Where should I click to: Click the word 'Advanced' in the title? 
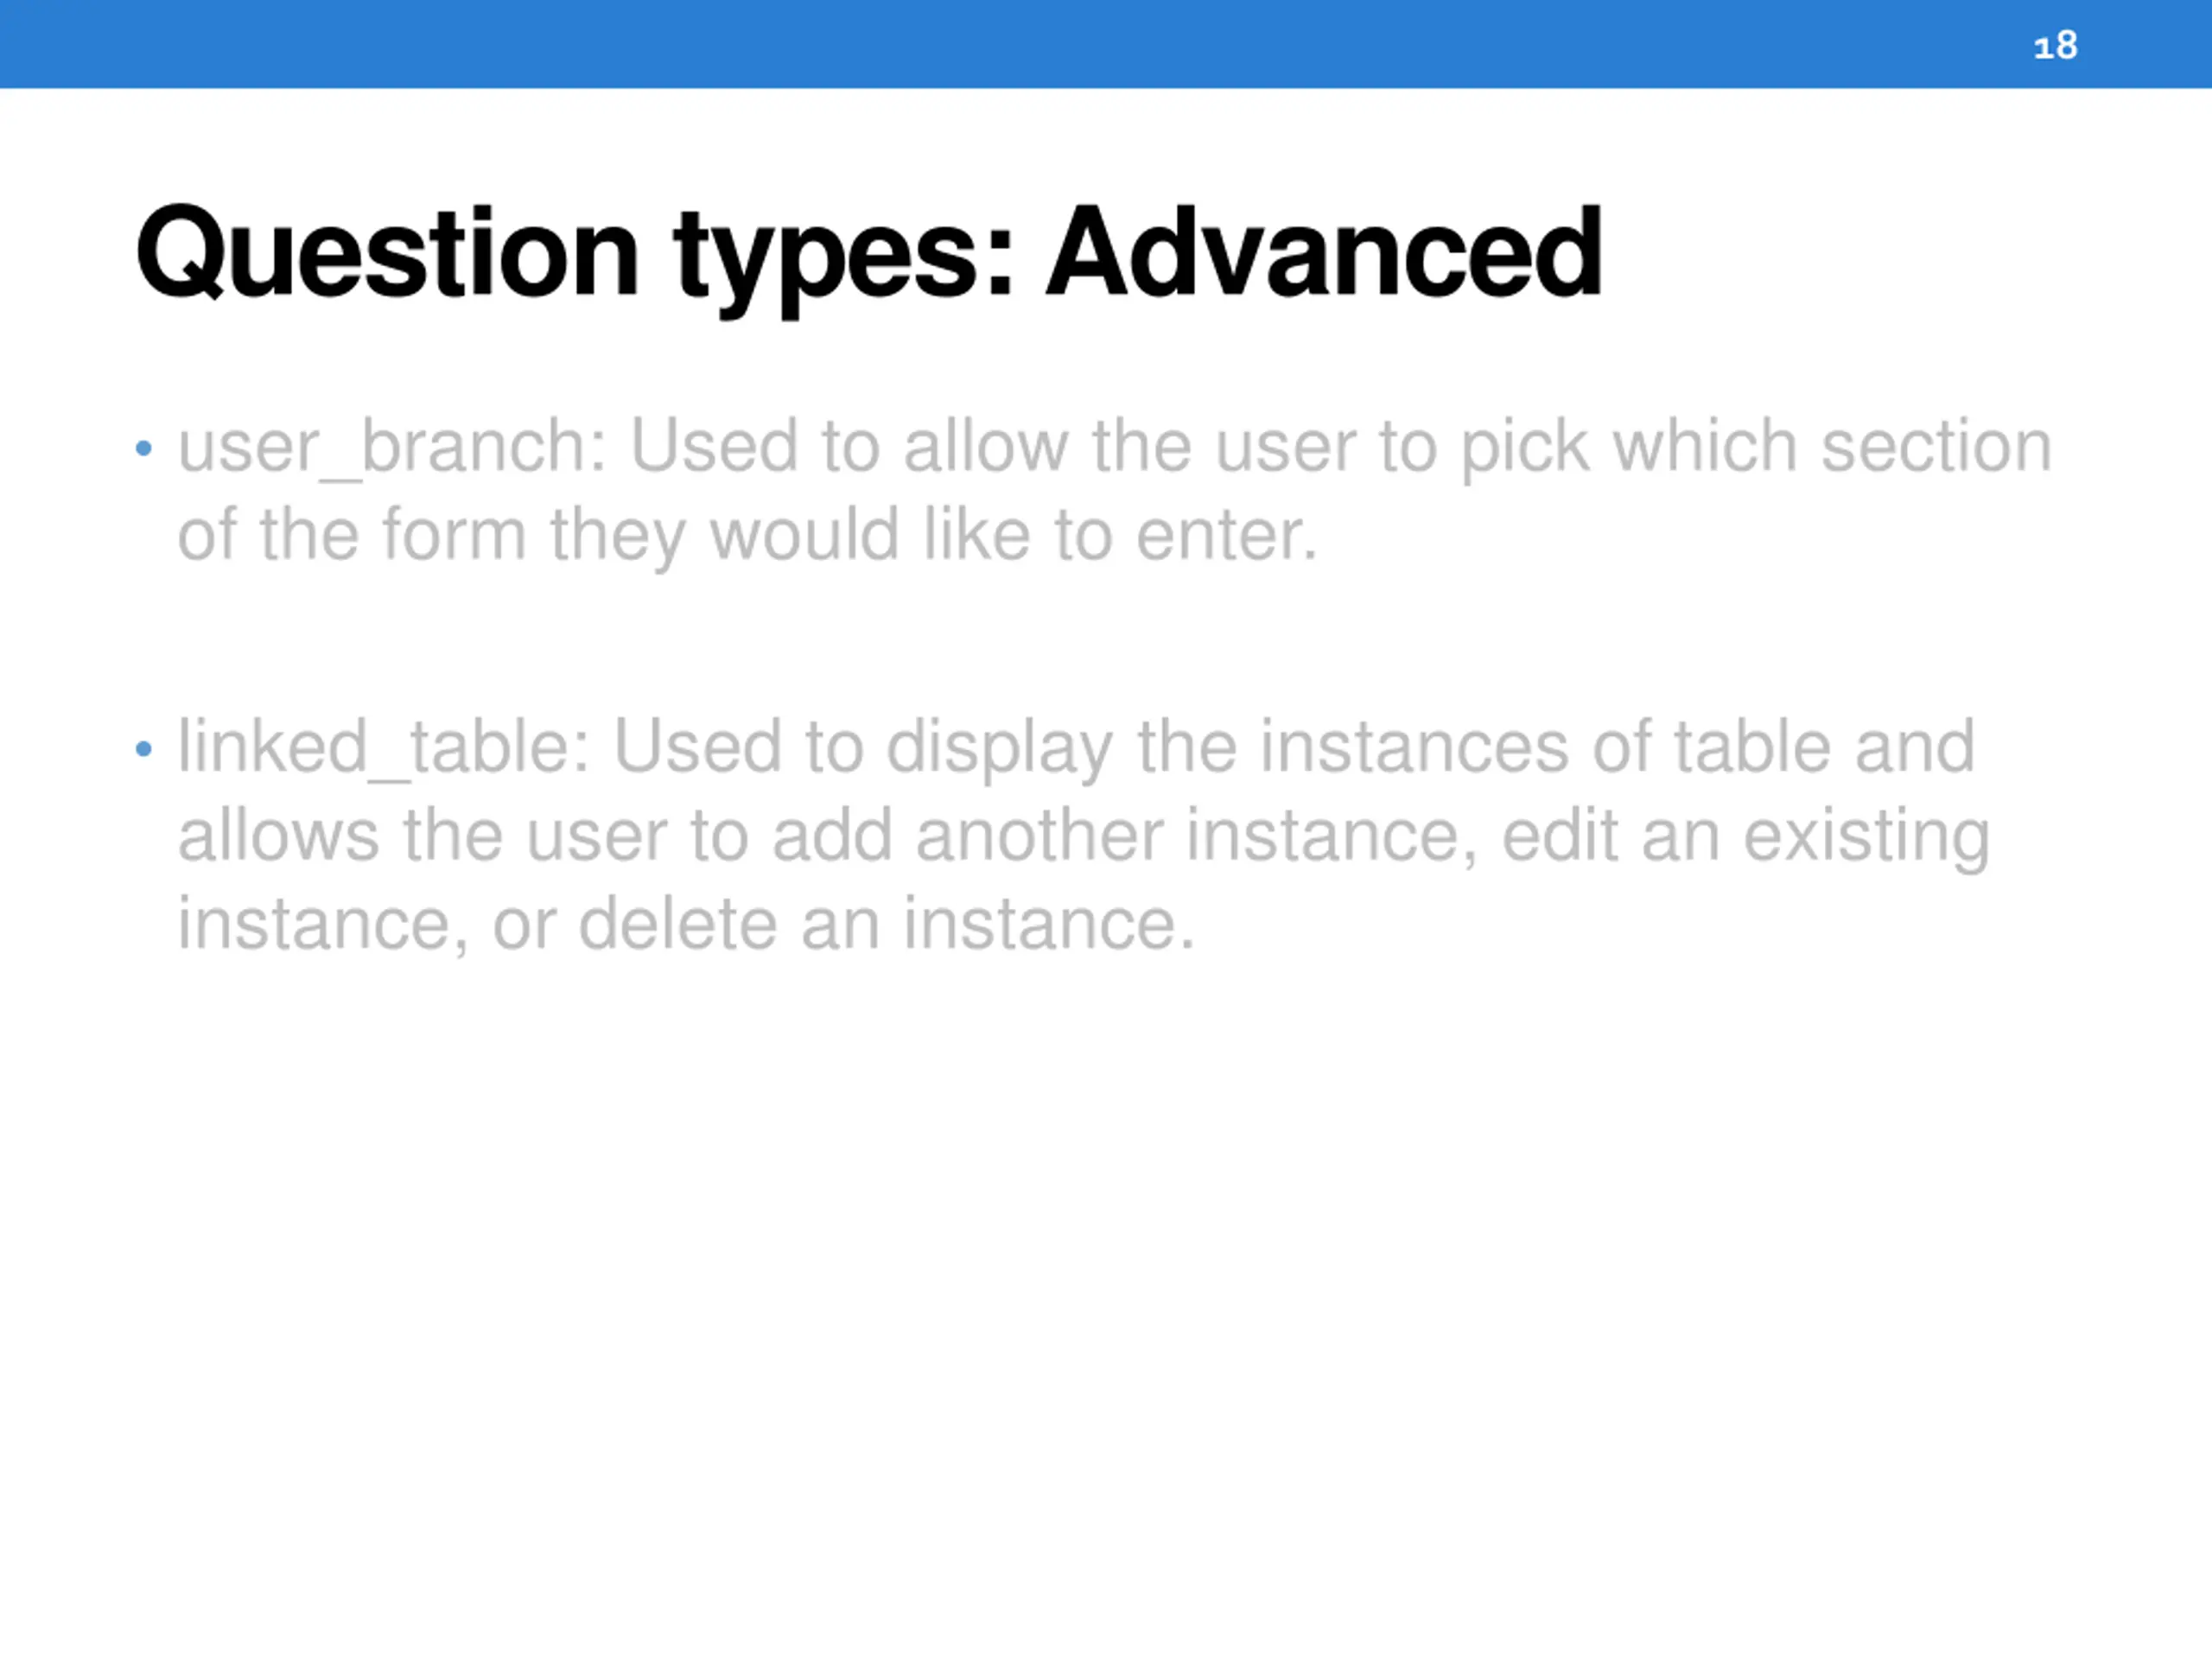pos(1323,252)
